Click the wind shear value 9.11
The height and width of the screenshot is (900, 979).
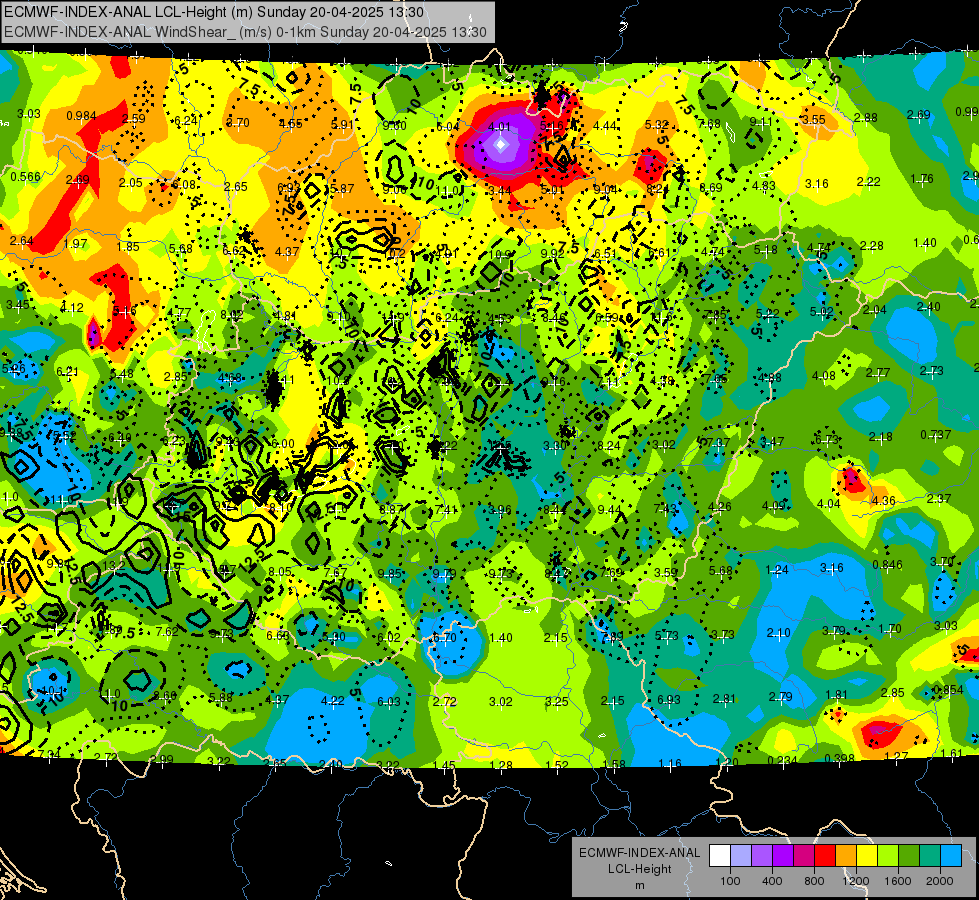pyautogui.click(x=761, y=122)
